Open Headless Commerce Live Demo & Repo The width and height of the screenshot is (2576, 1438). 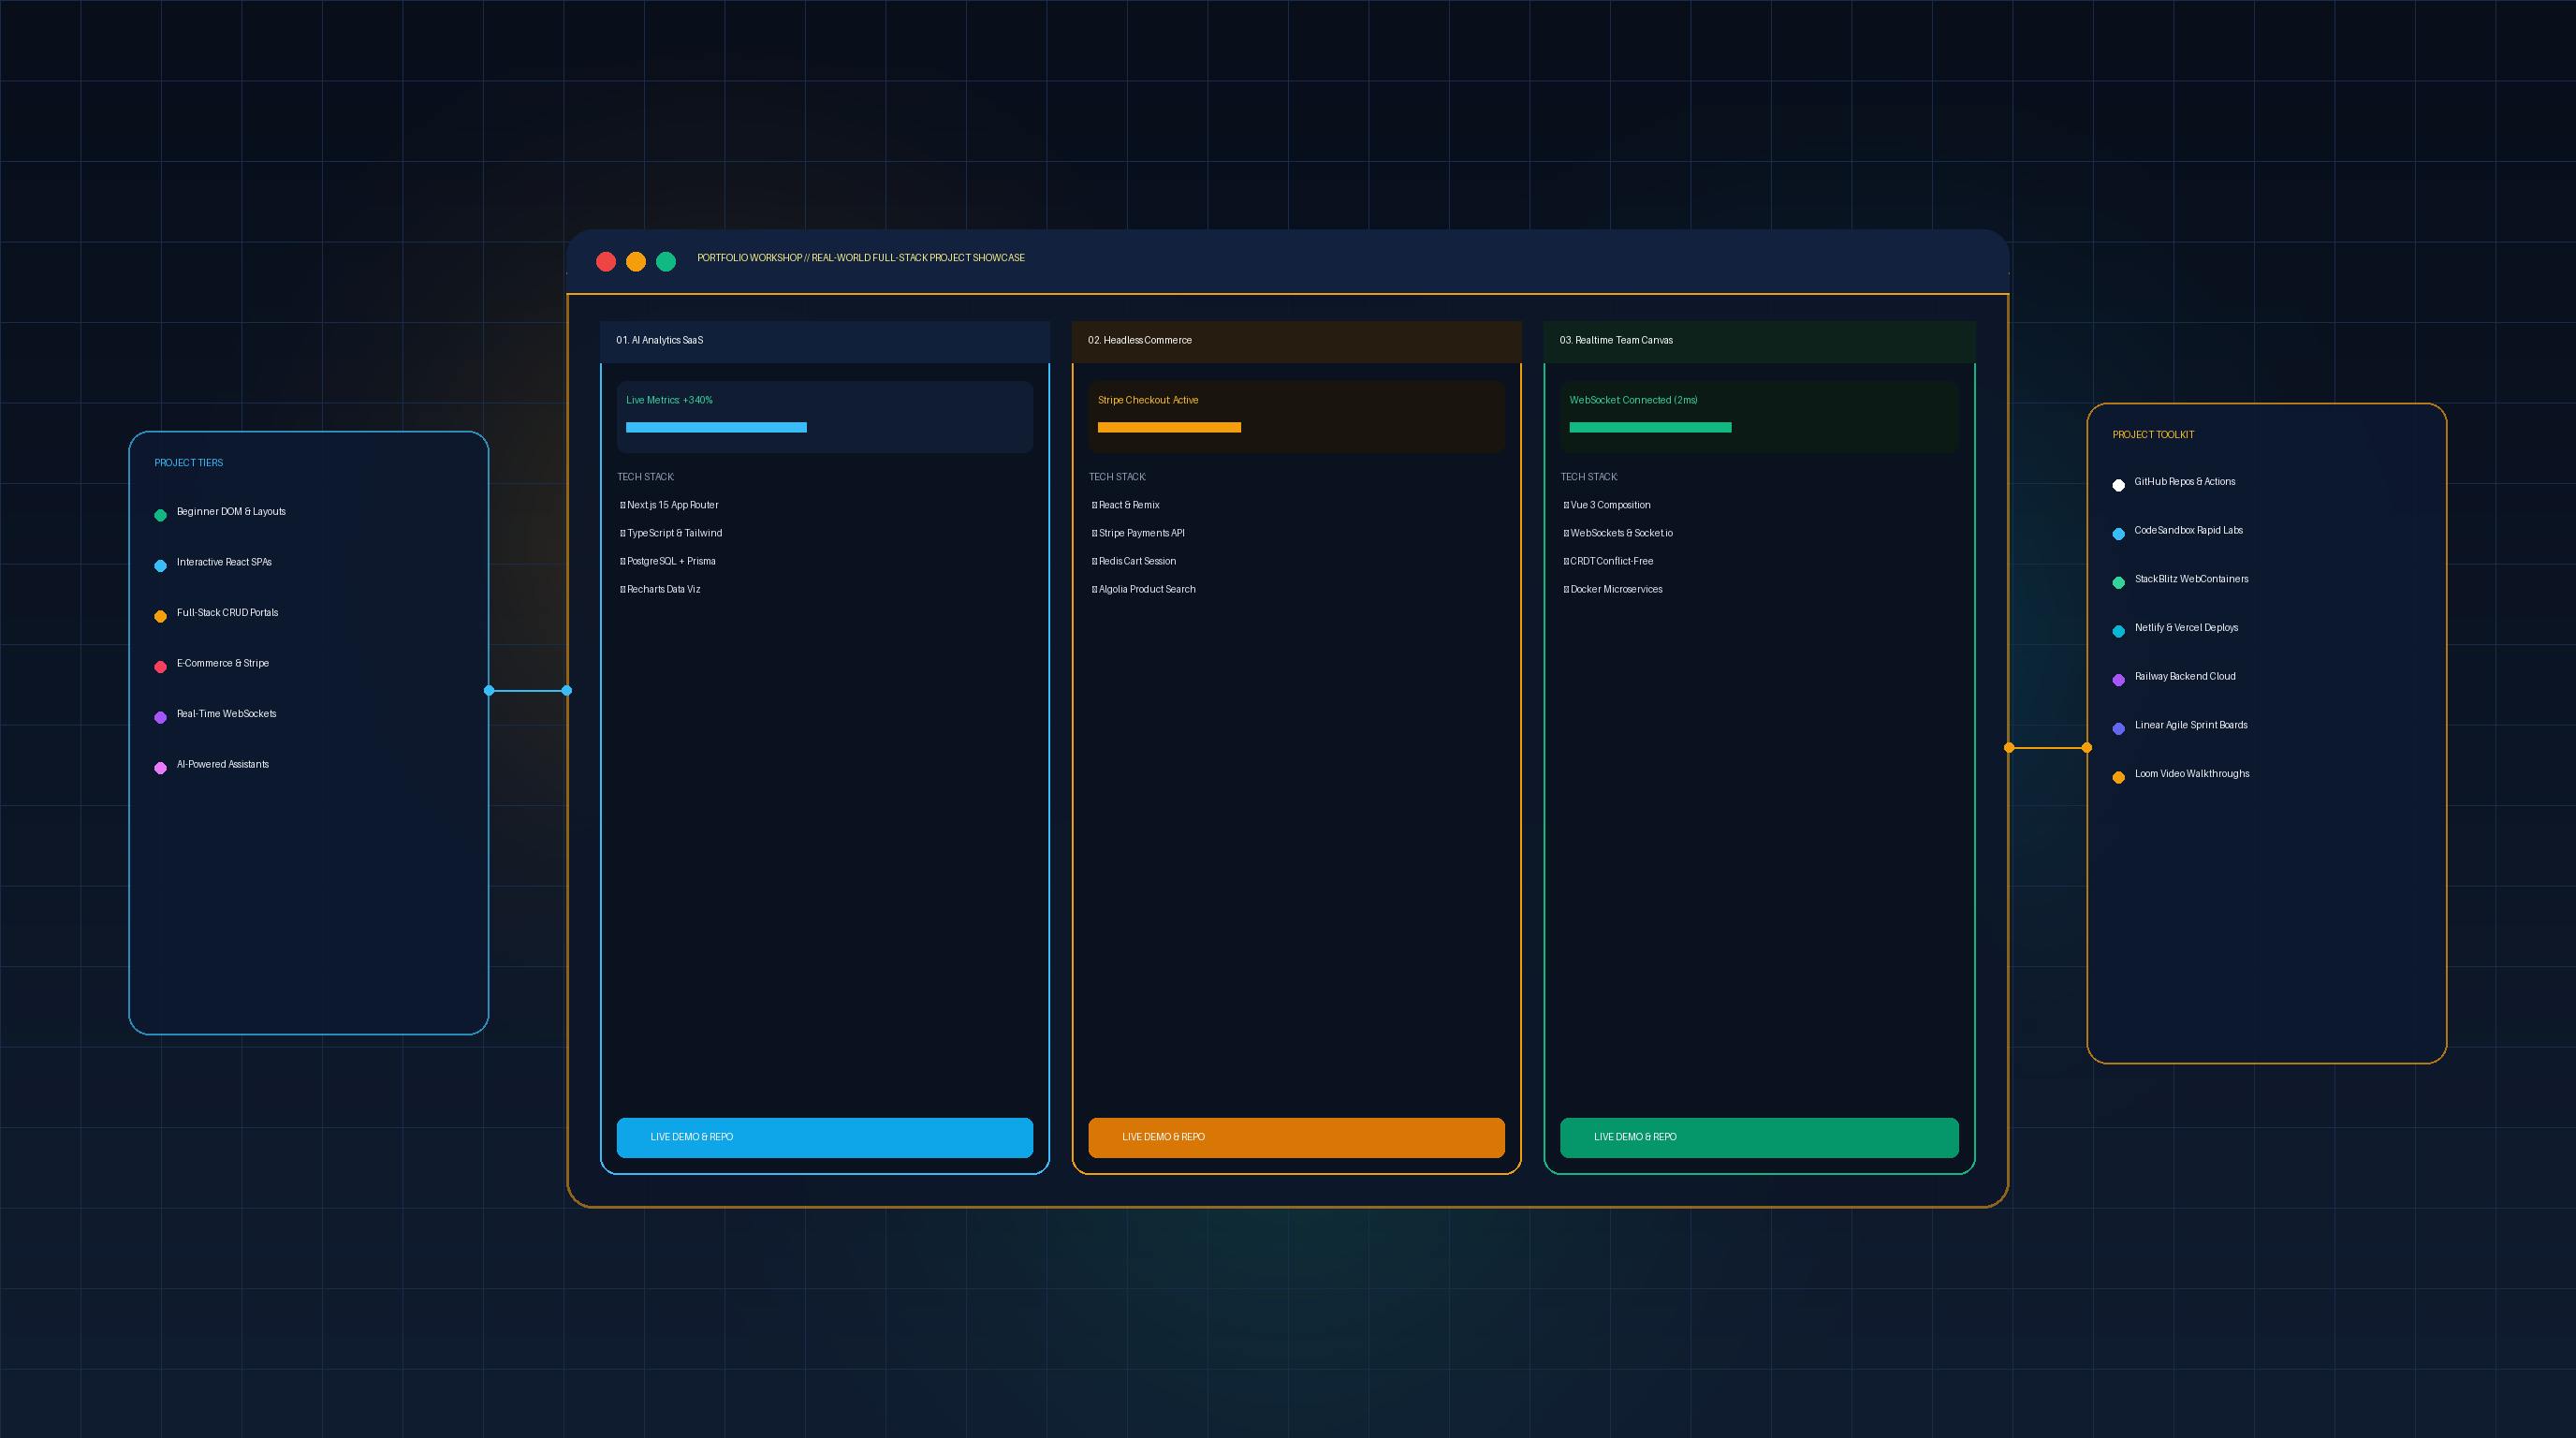(x=1296, y=1137)
